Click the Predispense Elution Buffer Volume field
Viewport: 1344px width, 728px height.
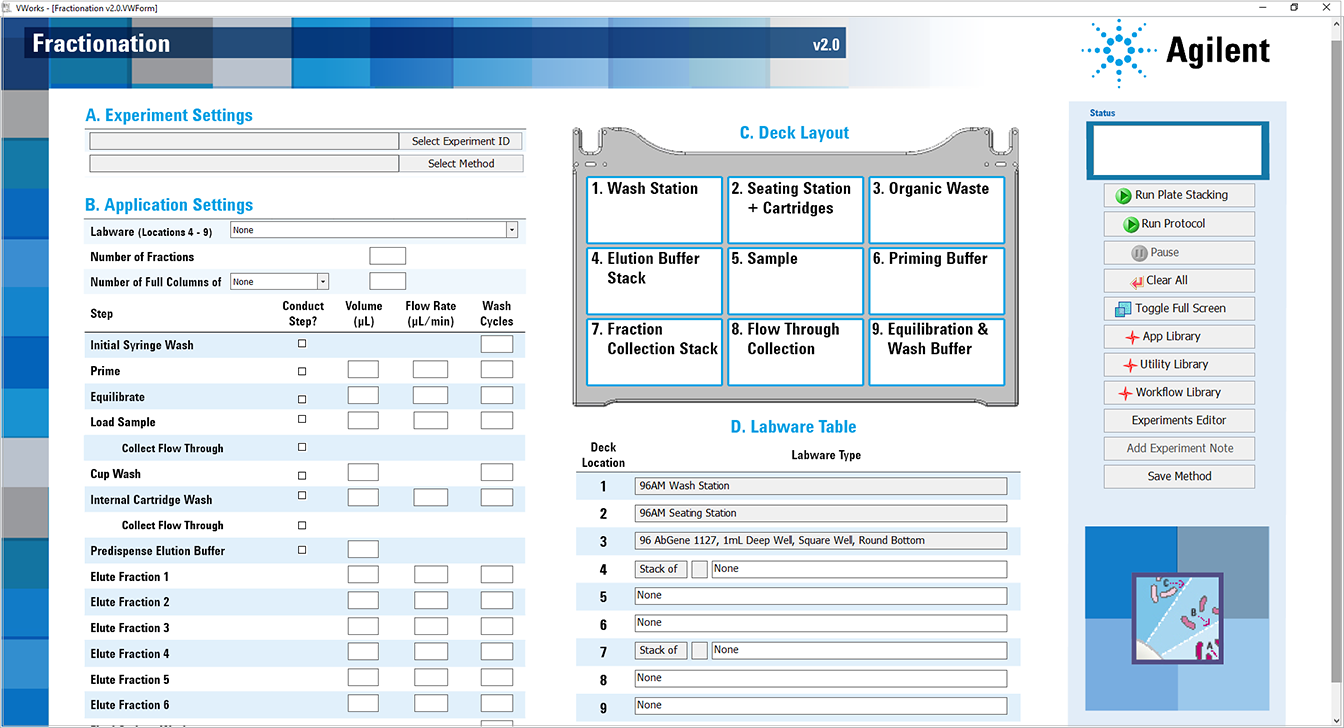click(363, 549)
